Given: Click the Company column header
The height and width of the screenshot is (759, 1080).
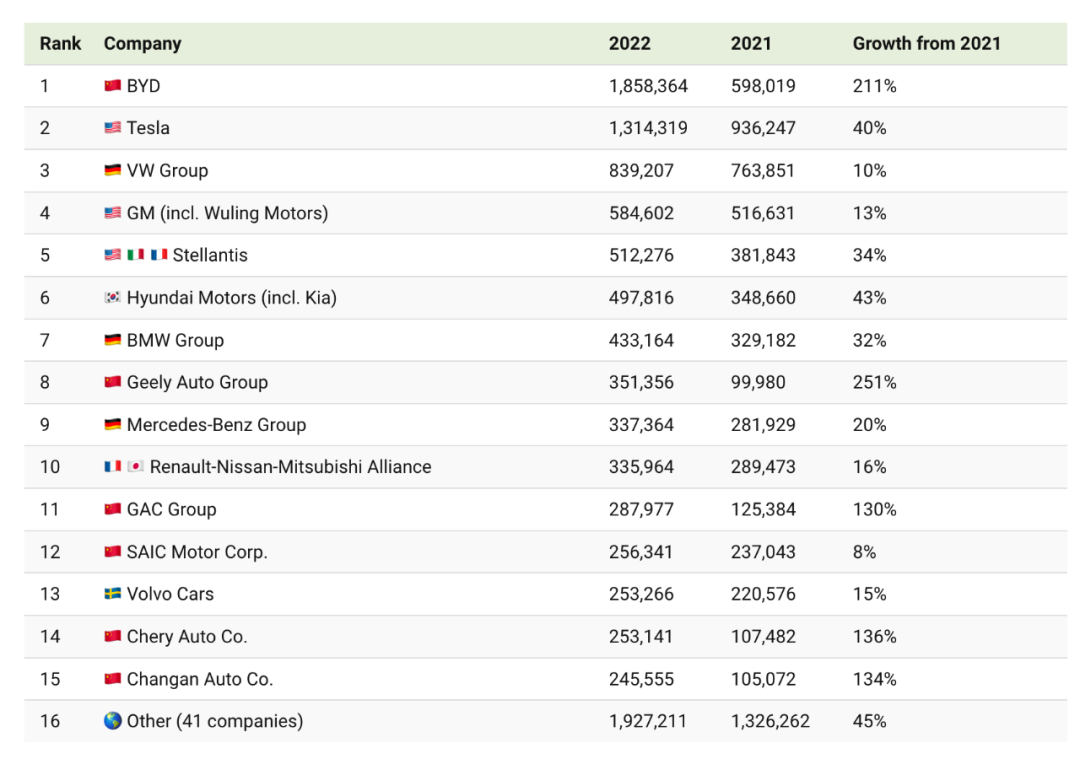Looking at the screenshot, I should 142,44.
